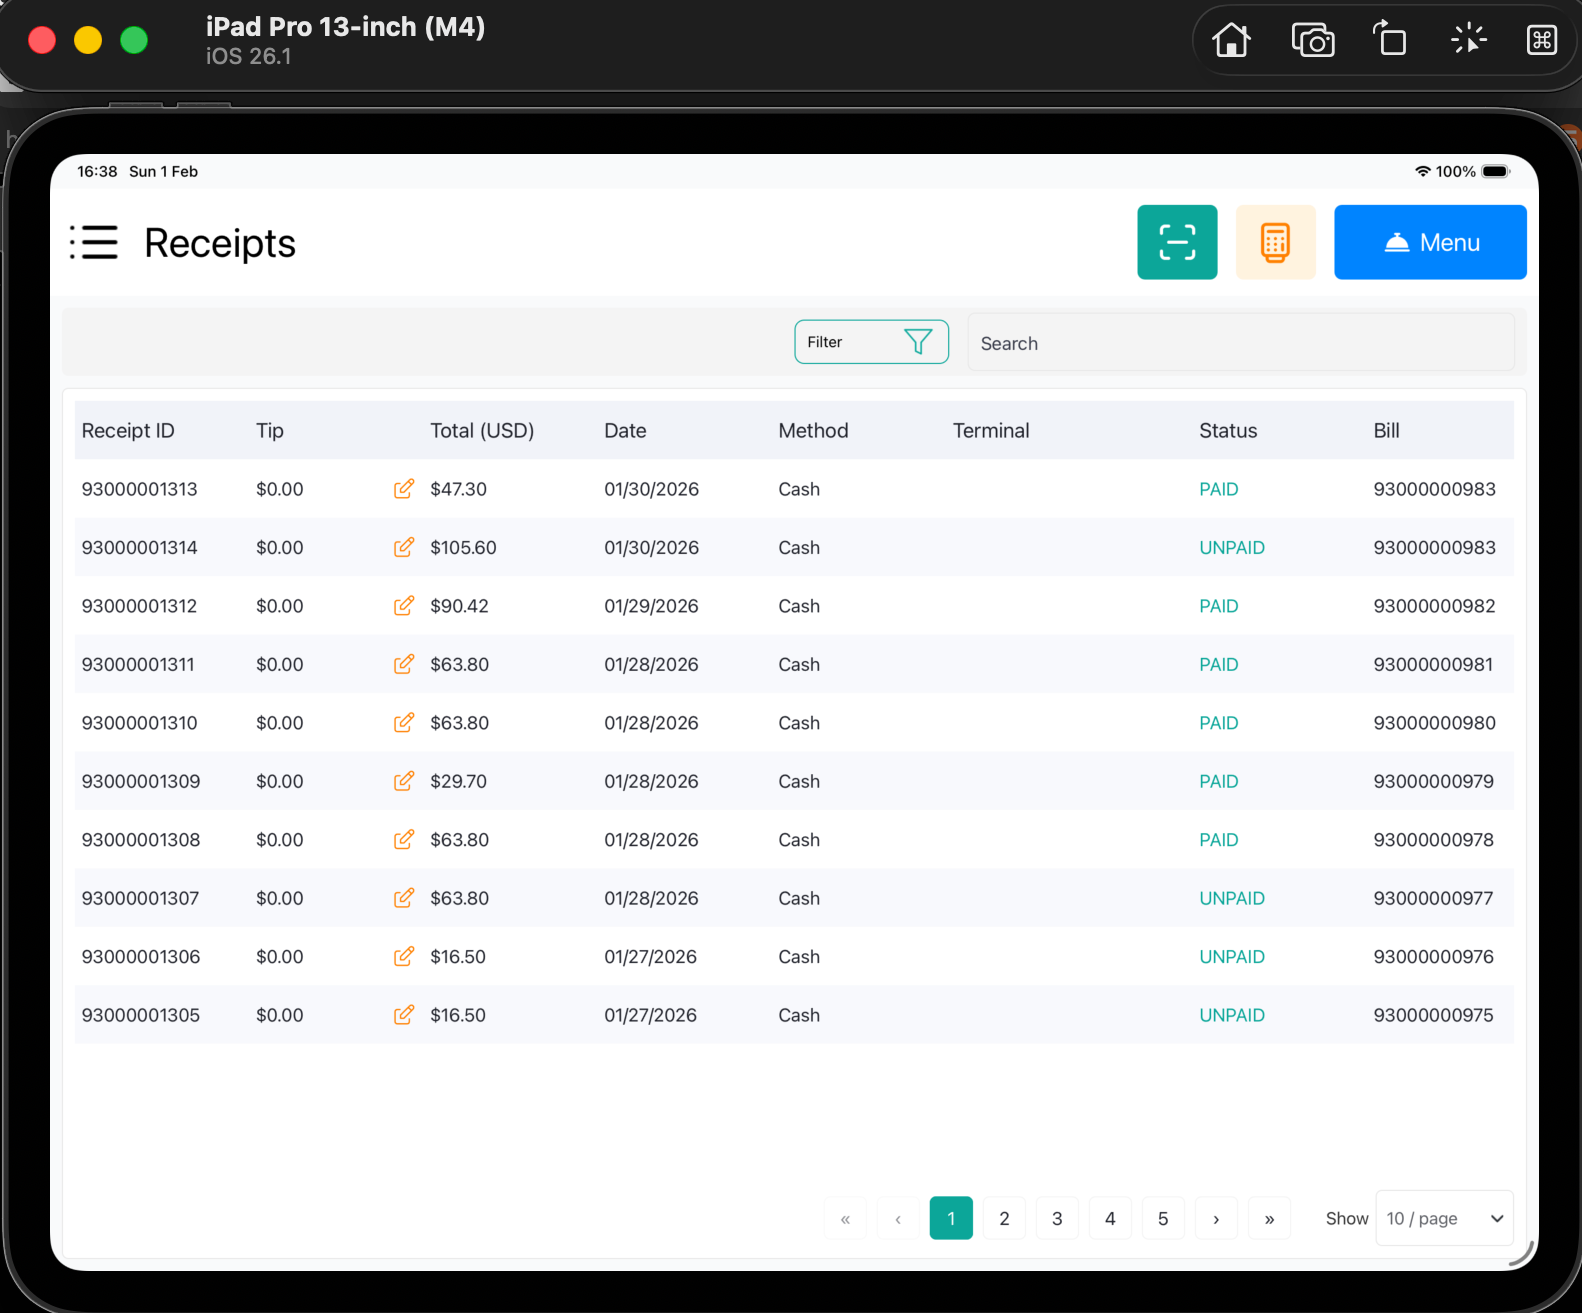This screenshot has width=1582, height=1313.
Task: Edit tip for receipt 93000001313
Action: point(403,489)
